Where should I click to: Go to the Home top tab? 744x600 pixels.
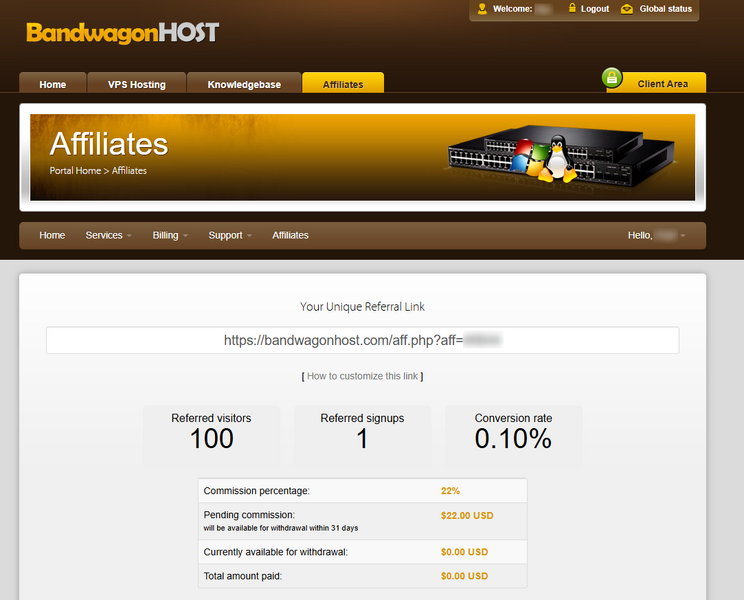tap(53, 84)
